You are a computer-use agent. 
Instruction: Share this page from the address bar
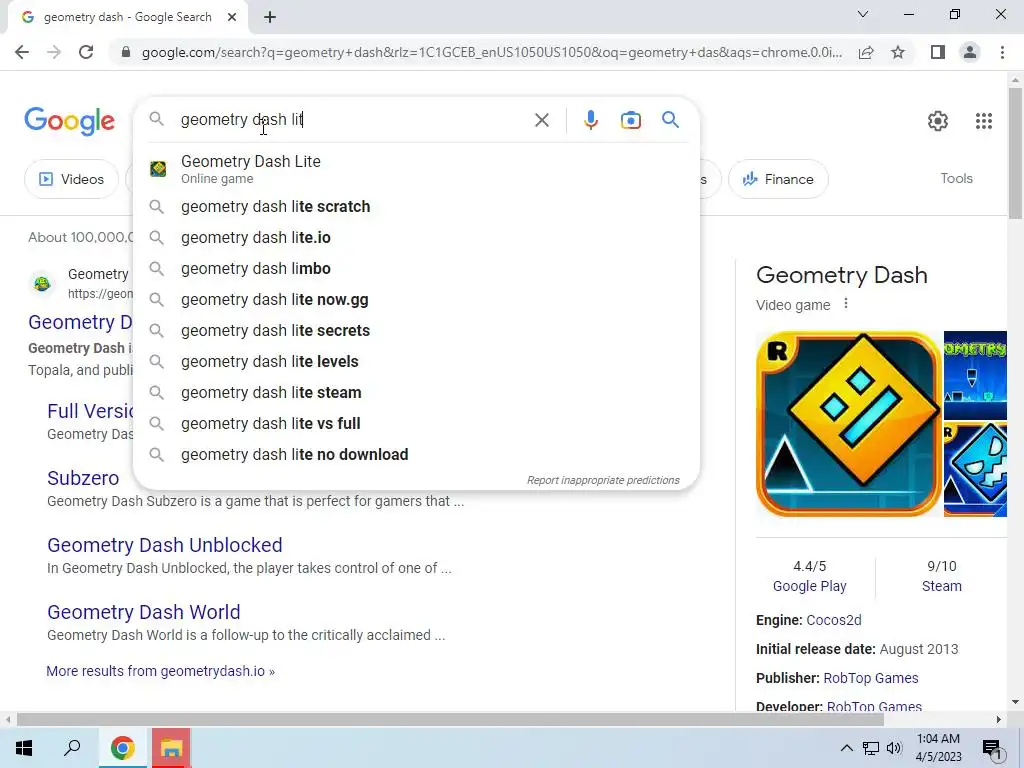point(866,52)
